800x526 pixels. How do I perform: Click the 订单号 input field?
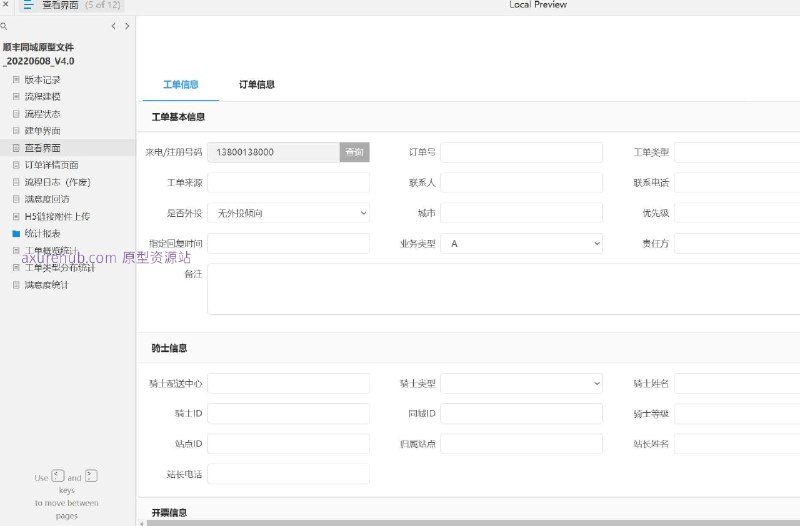521,152
